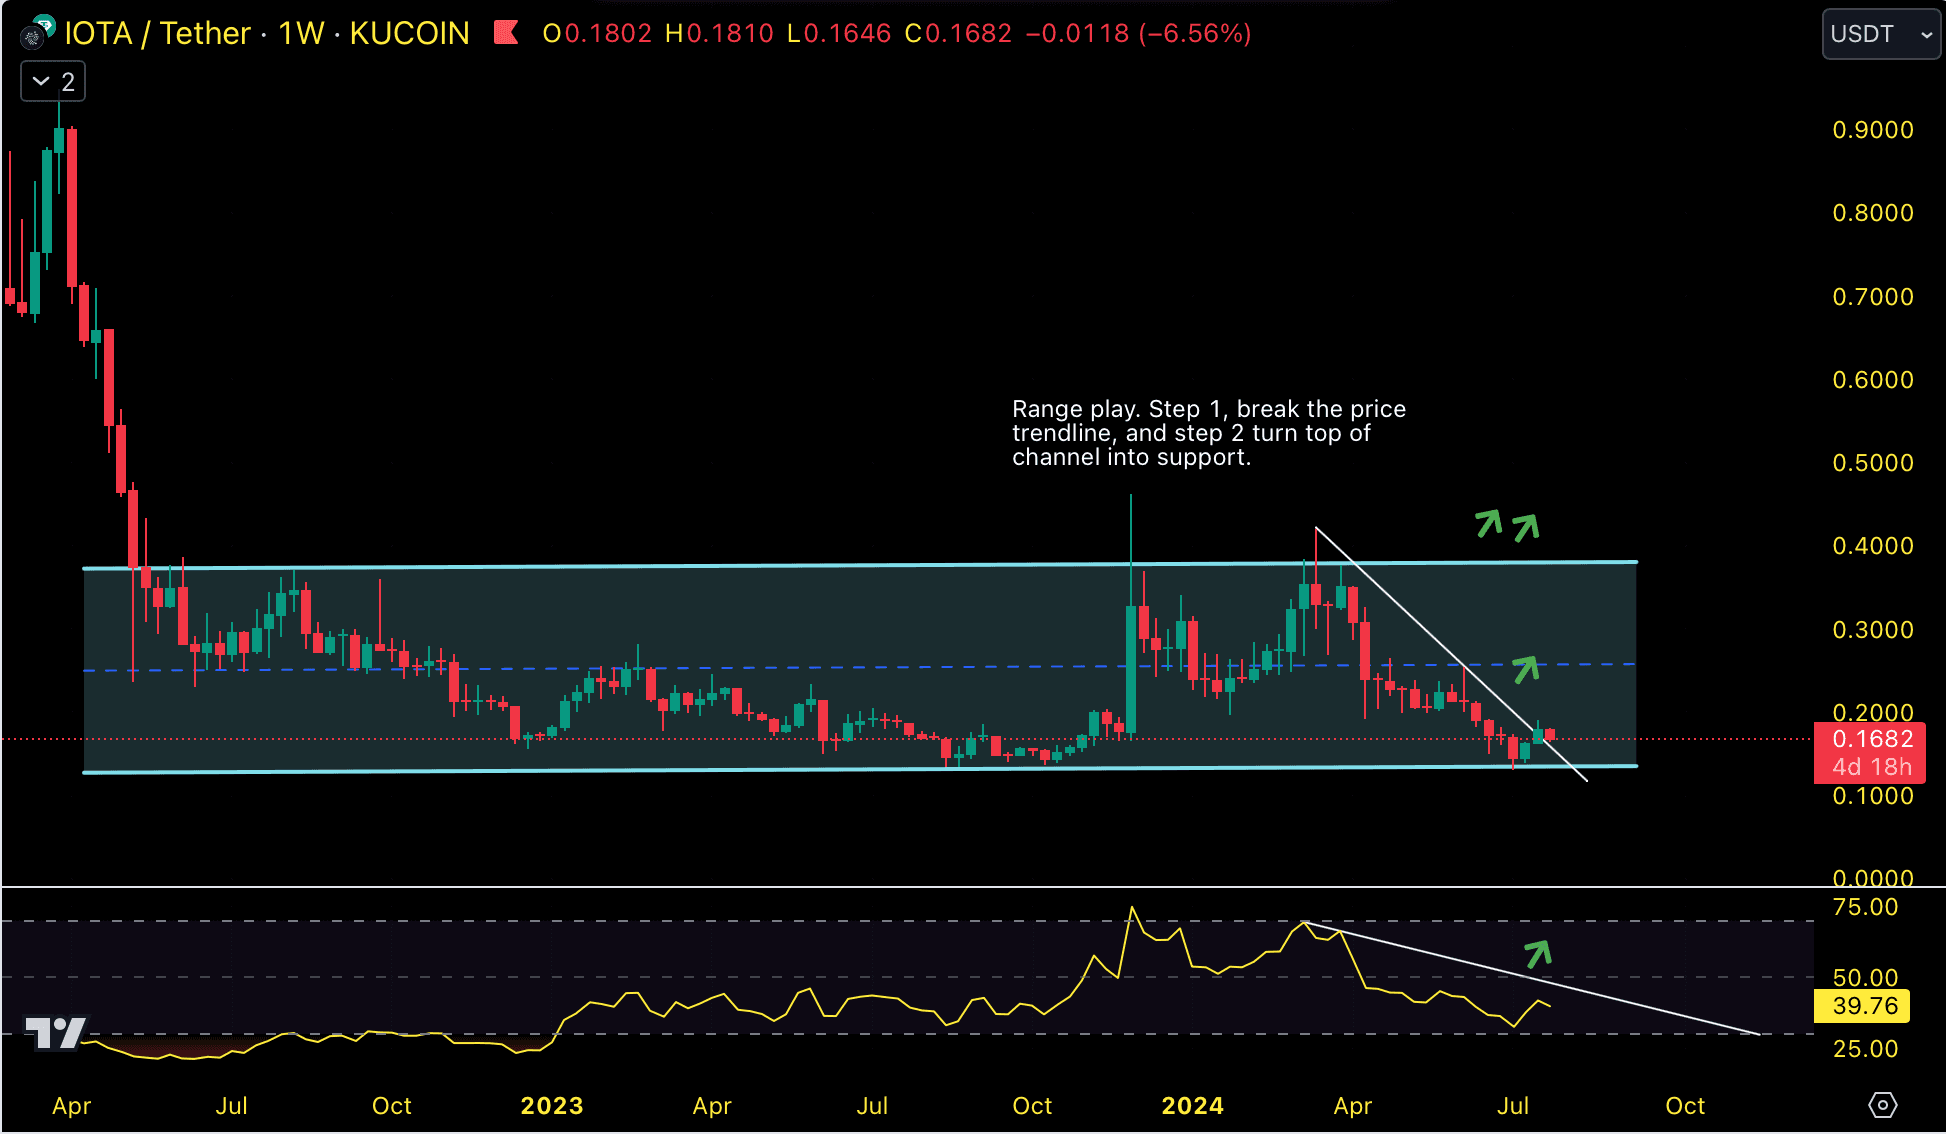Click the open price value O0.1802

[x=596, y=33]
